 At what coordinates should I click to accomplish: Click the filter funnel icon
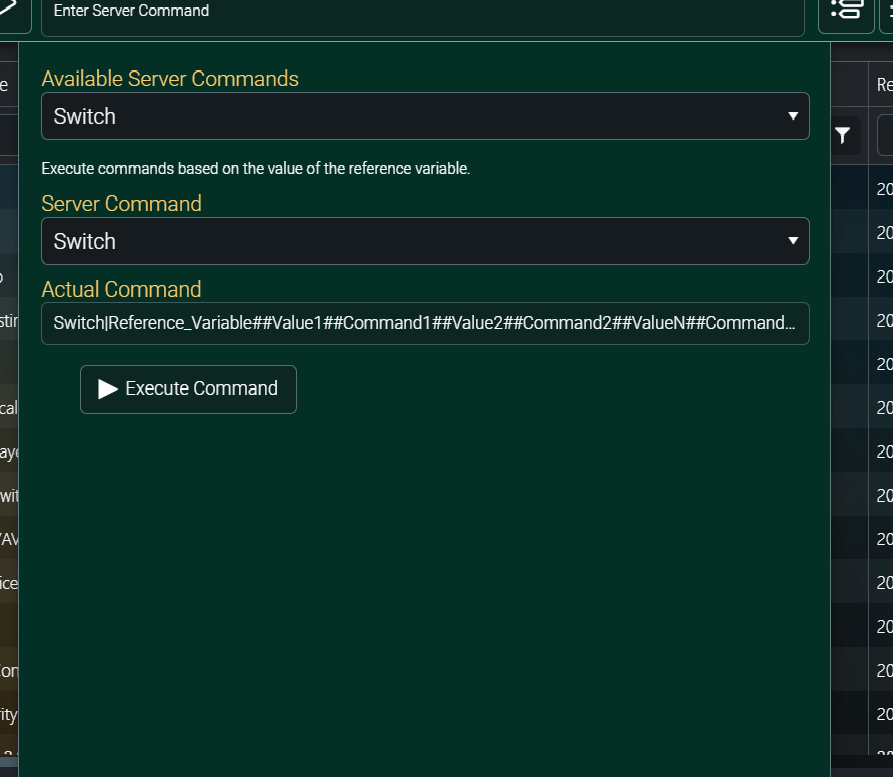[843, 136]
